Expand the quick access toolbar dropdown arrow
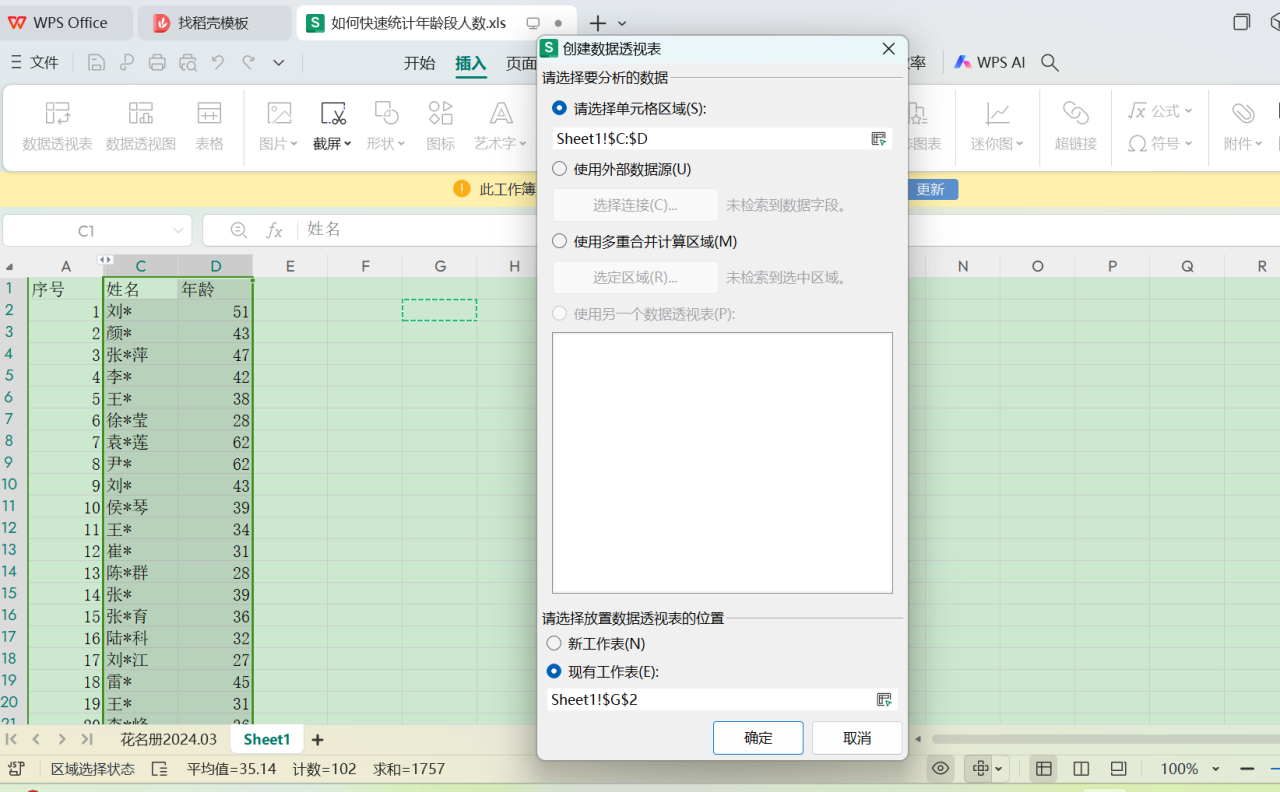 [279, 62]
